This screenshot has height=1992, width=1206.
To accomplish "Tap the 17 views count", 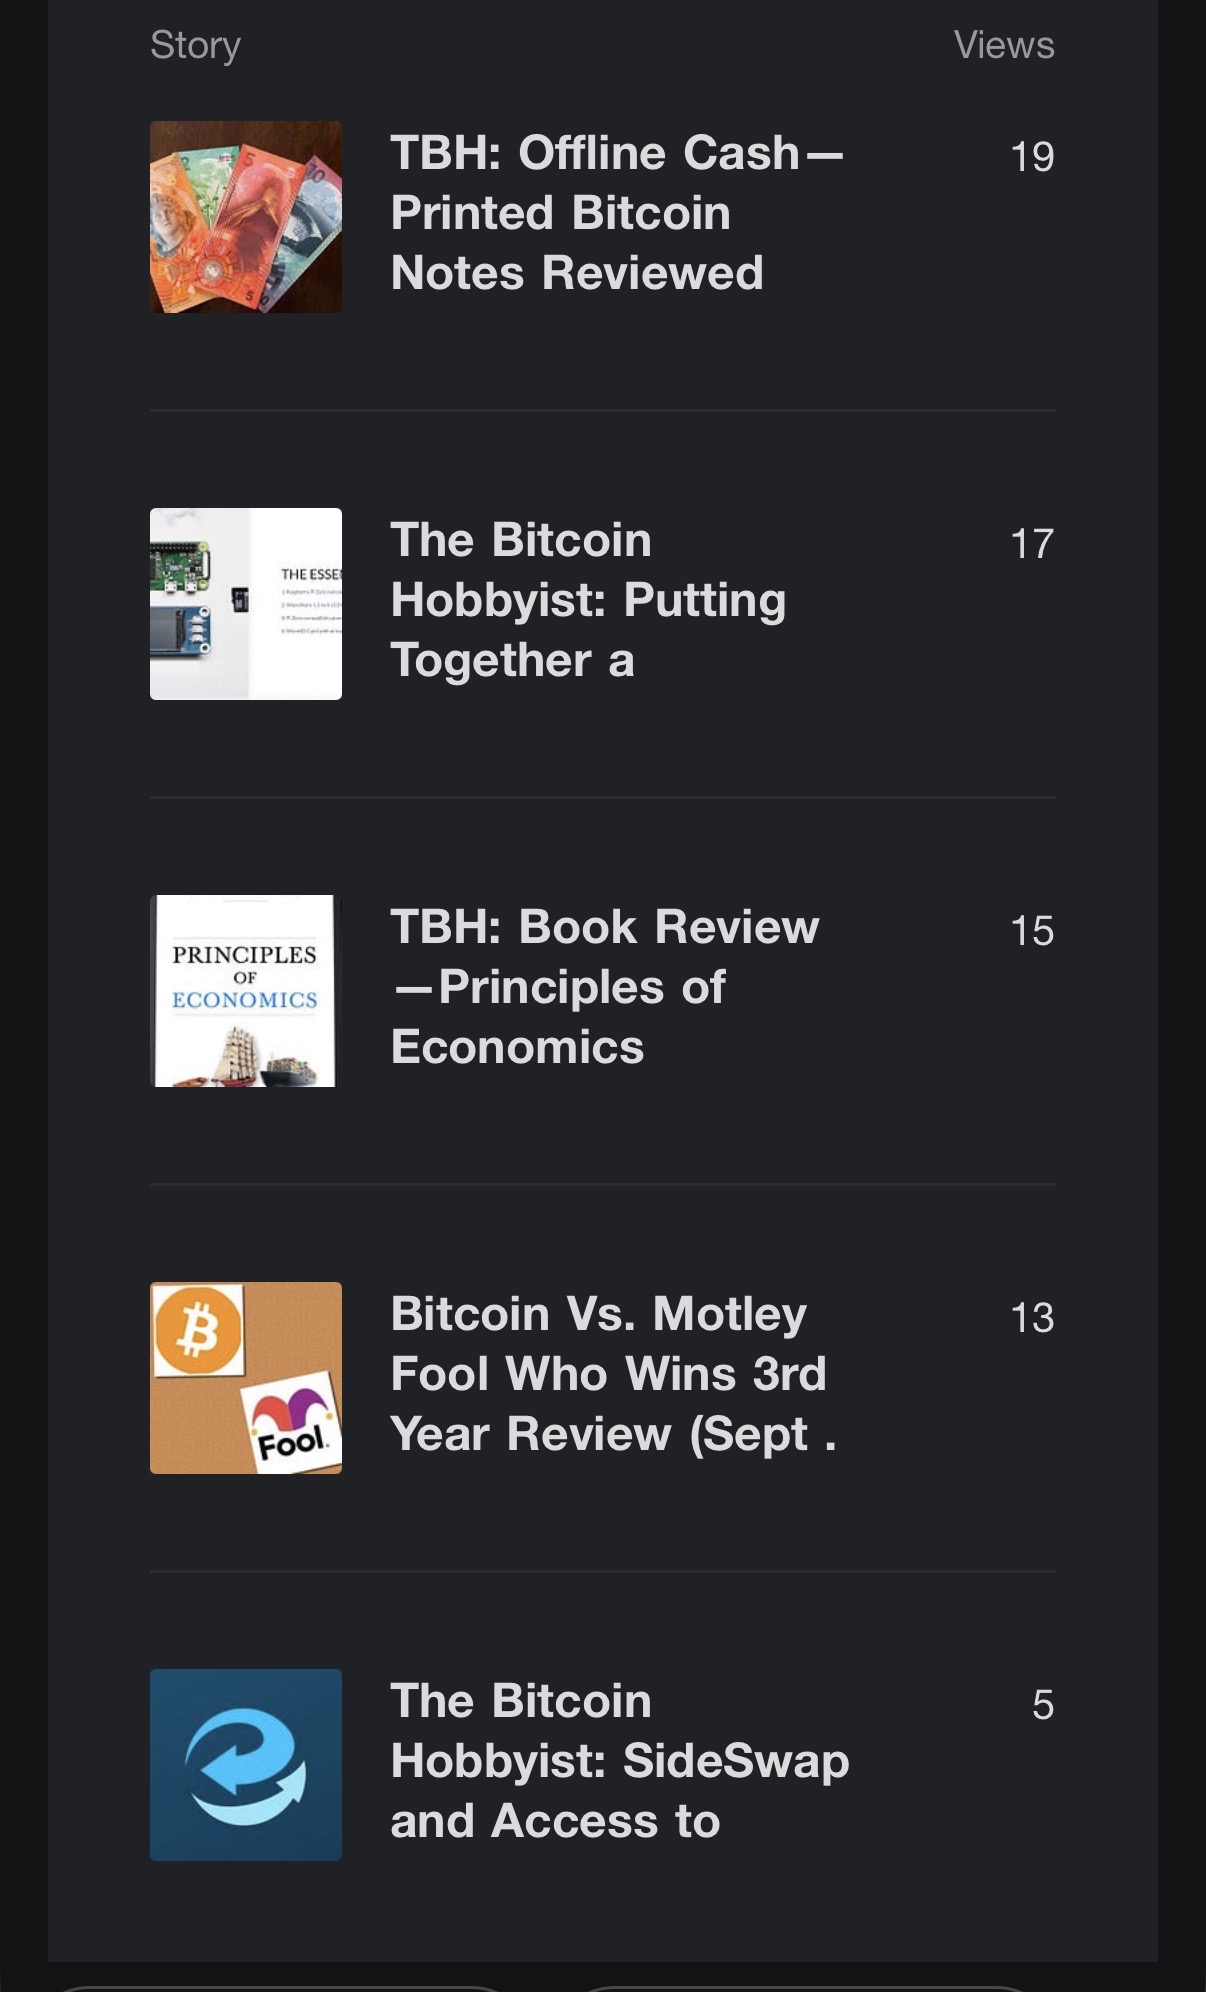I will click(x=1032, y=544).
